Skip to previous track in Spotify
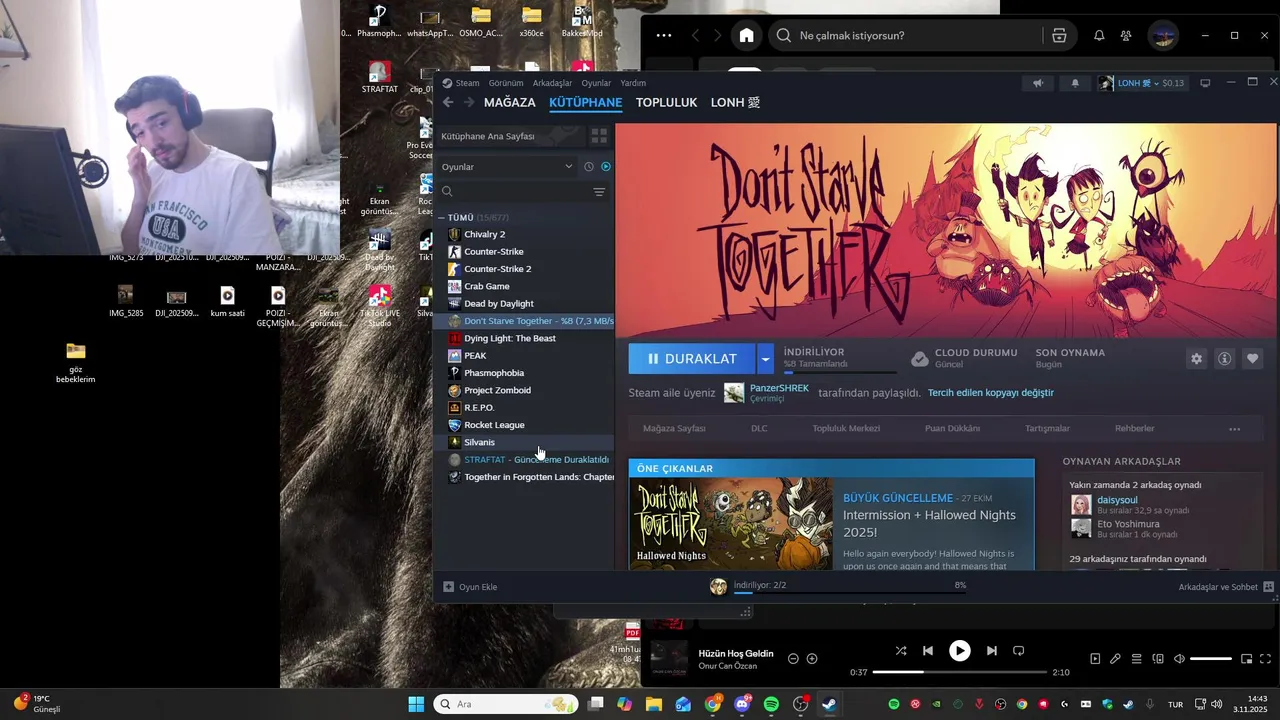 pos(928,651)
